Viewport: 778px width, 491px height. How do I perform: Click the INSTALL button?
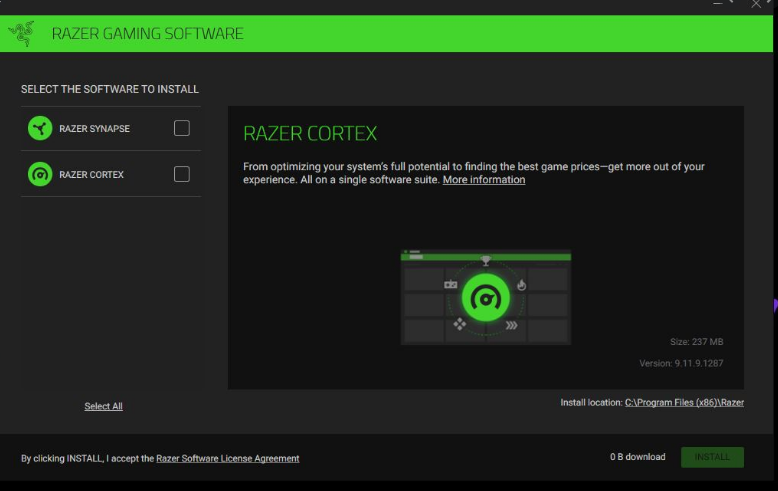pos(712,457)
